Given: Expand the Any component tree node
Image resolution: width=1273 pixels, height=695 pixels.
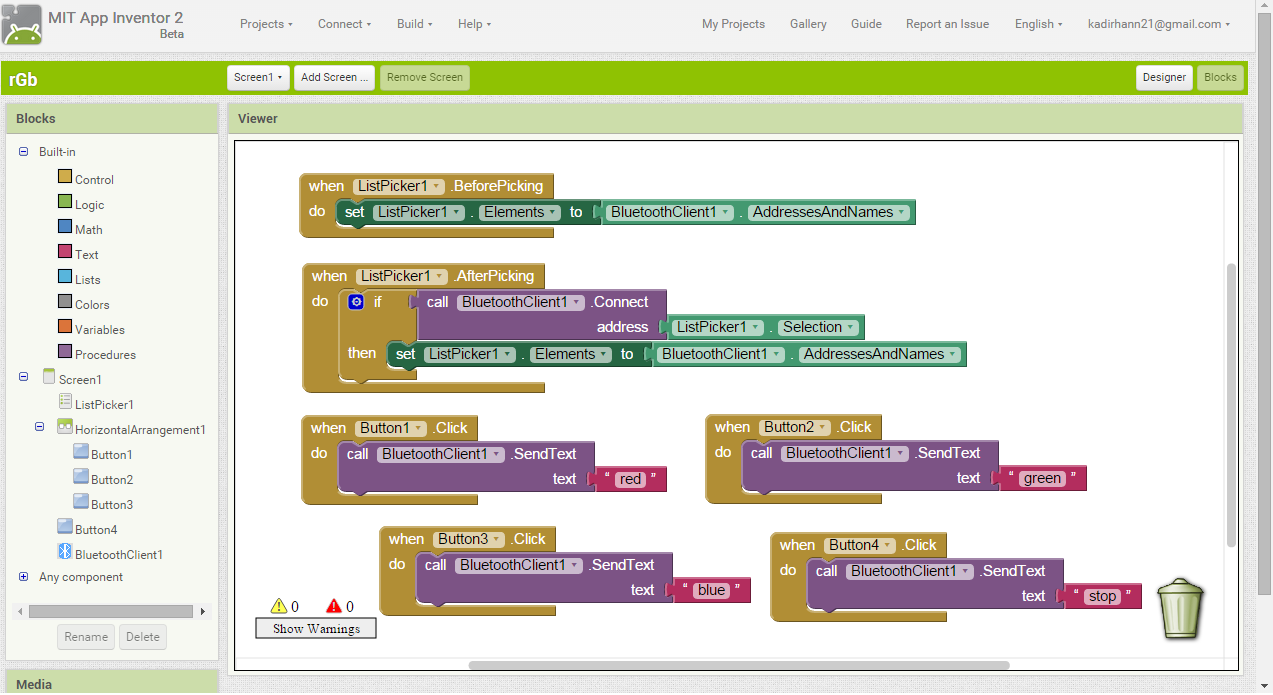Looking at the screenshot, I should click(23, 577).
